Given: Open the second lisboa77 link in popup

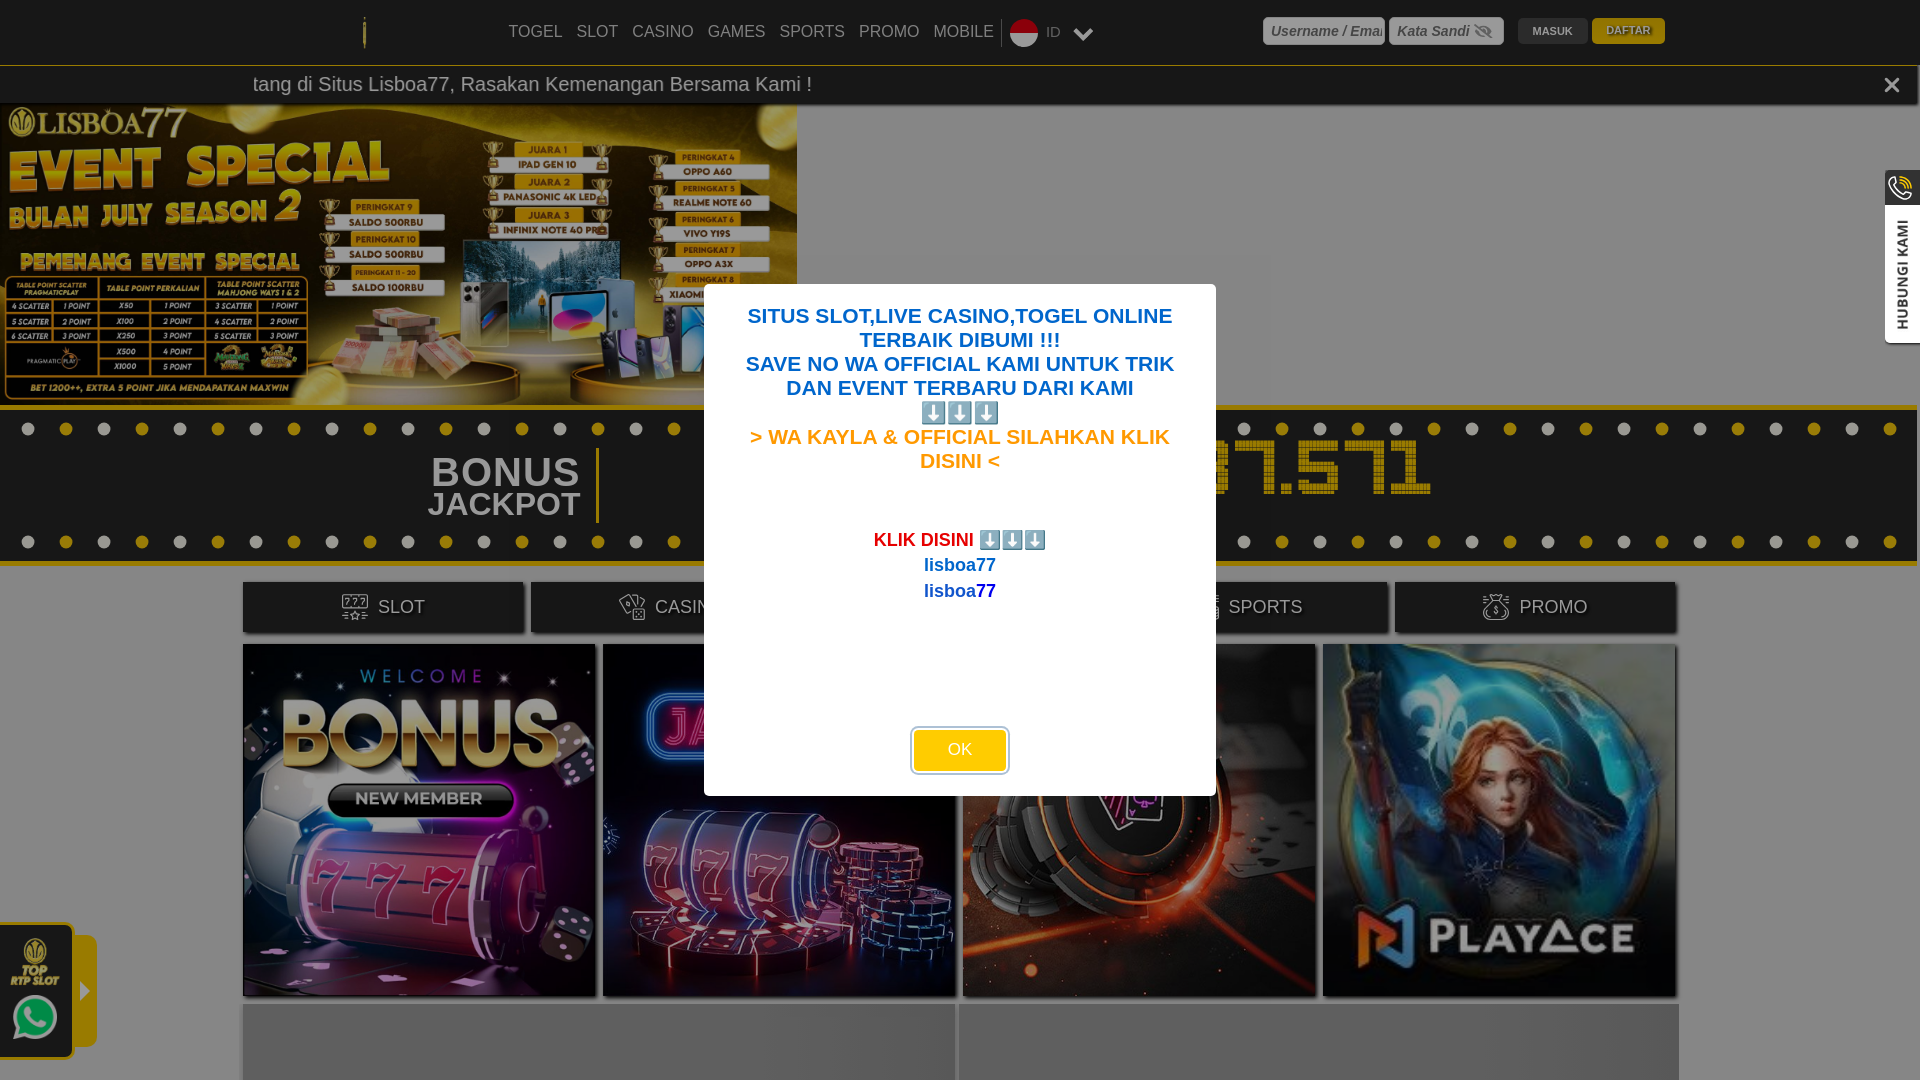Looking at the screenshot, I should pos(959,591).
